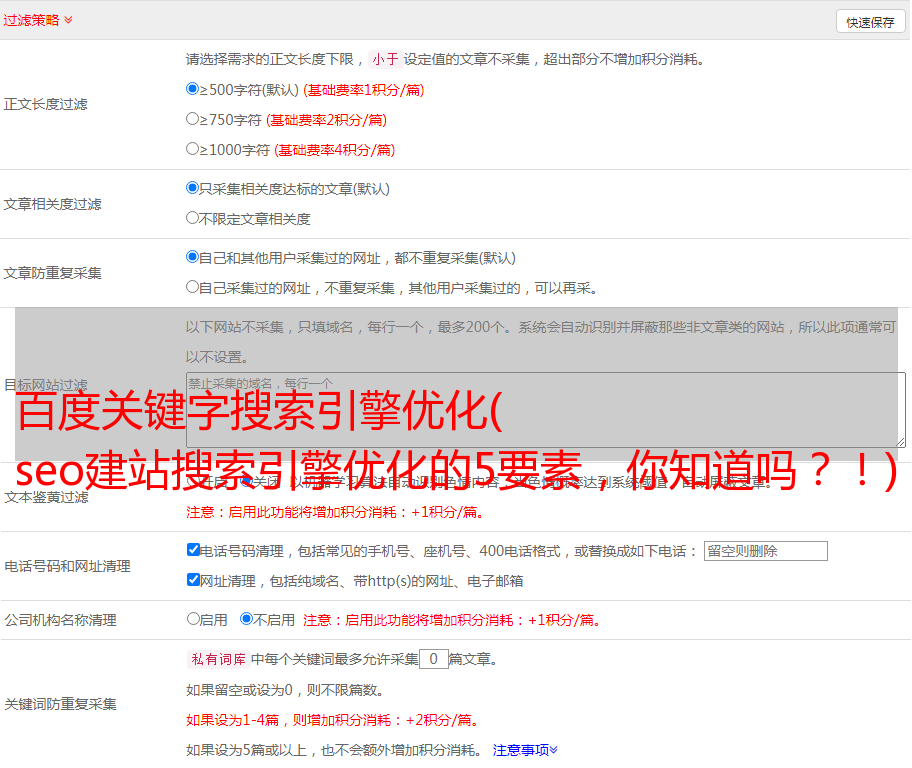Click the red note 如果设为1-4篇，则增加积分消耗

click(333, 720)
